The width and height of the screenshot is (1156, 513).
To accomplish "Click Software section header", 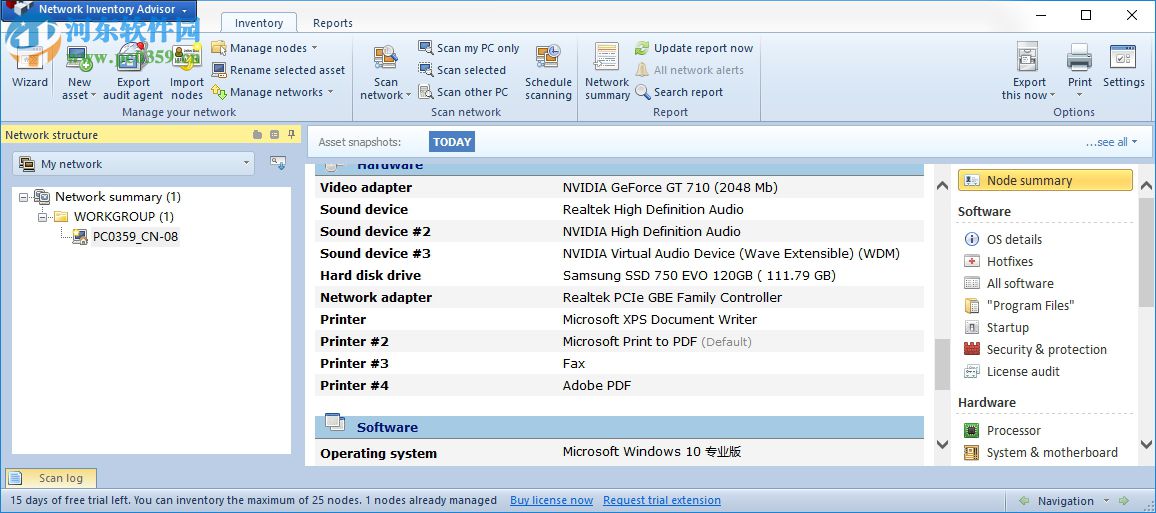I will click(x=619, y=428).
